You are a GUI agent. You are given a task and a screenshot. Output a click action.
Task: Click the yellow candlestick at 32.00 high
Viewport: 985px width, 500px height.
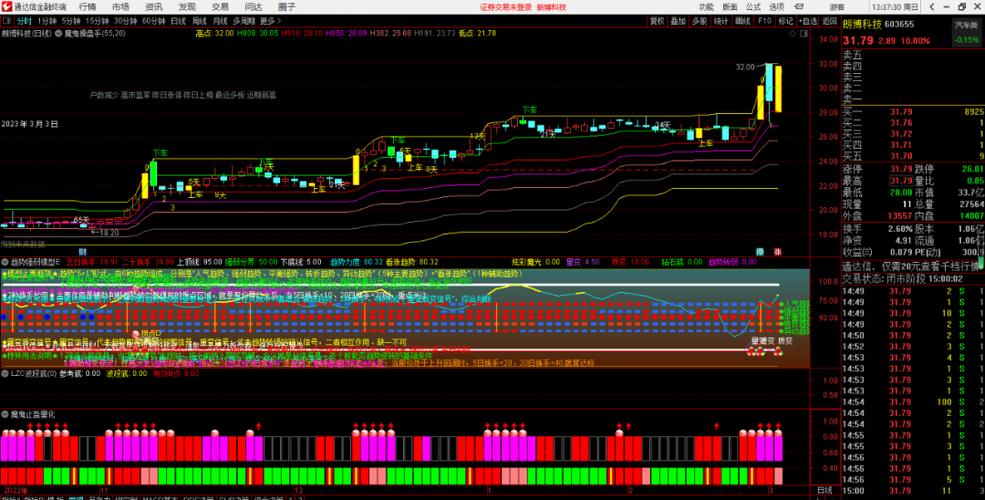point(777,88)
